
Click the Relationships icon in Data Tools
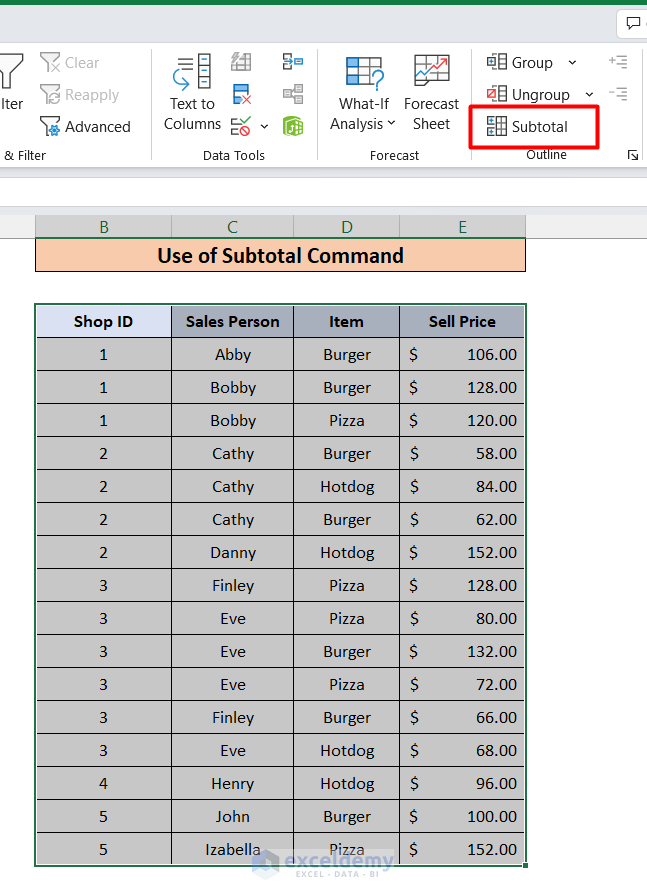(292, 94)
